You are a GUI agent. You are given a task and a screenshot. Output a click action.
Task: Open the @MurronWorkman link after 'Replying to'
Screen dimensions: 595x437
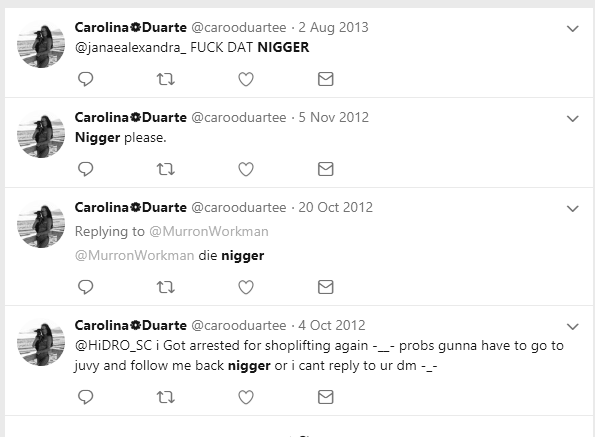click(x=209, y=231)
